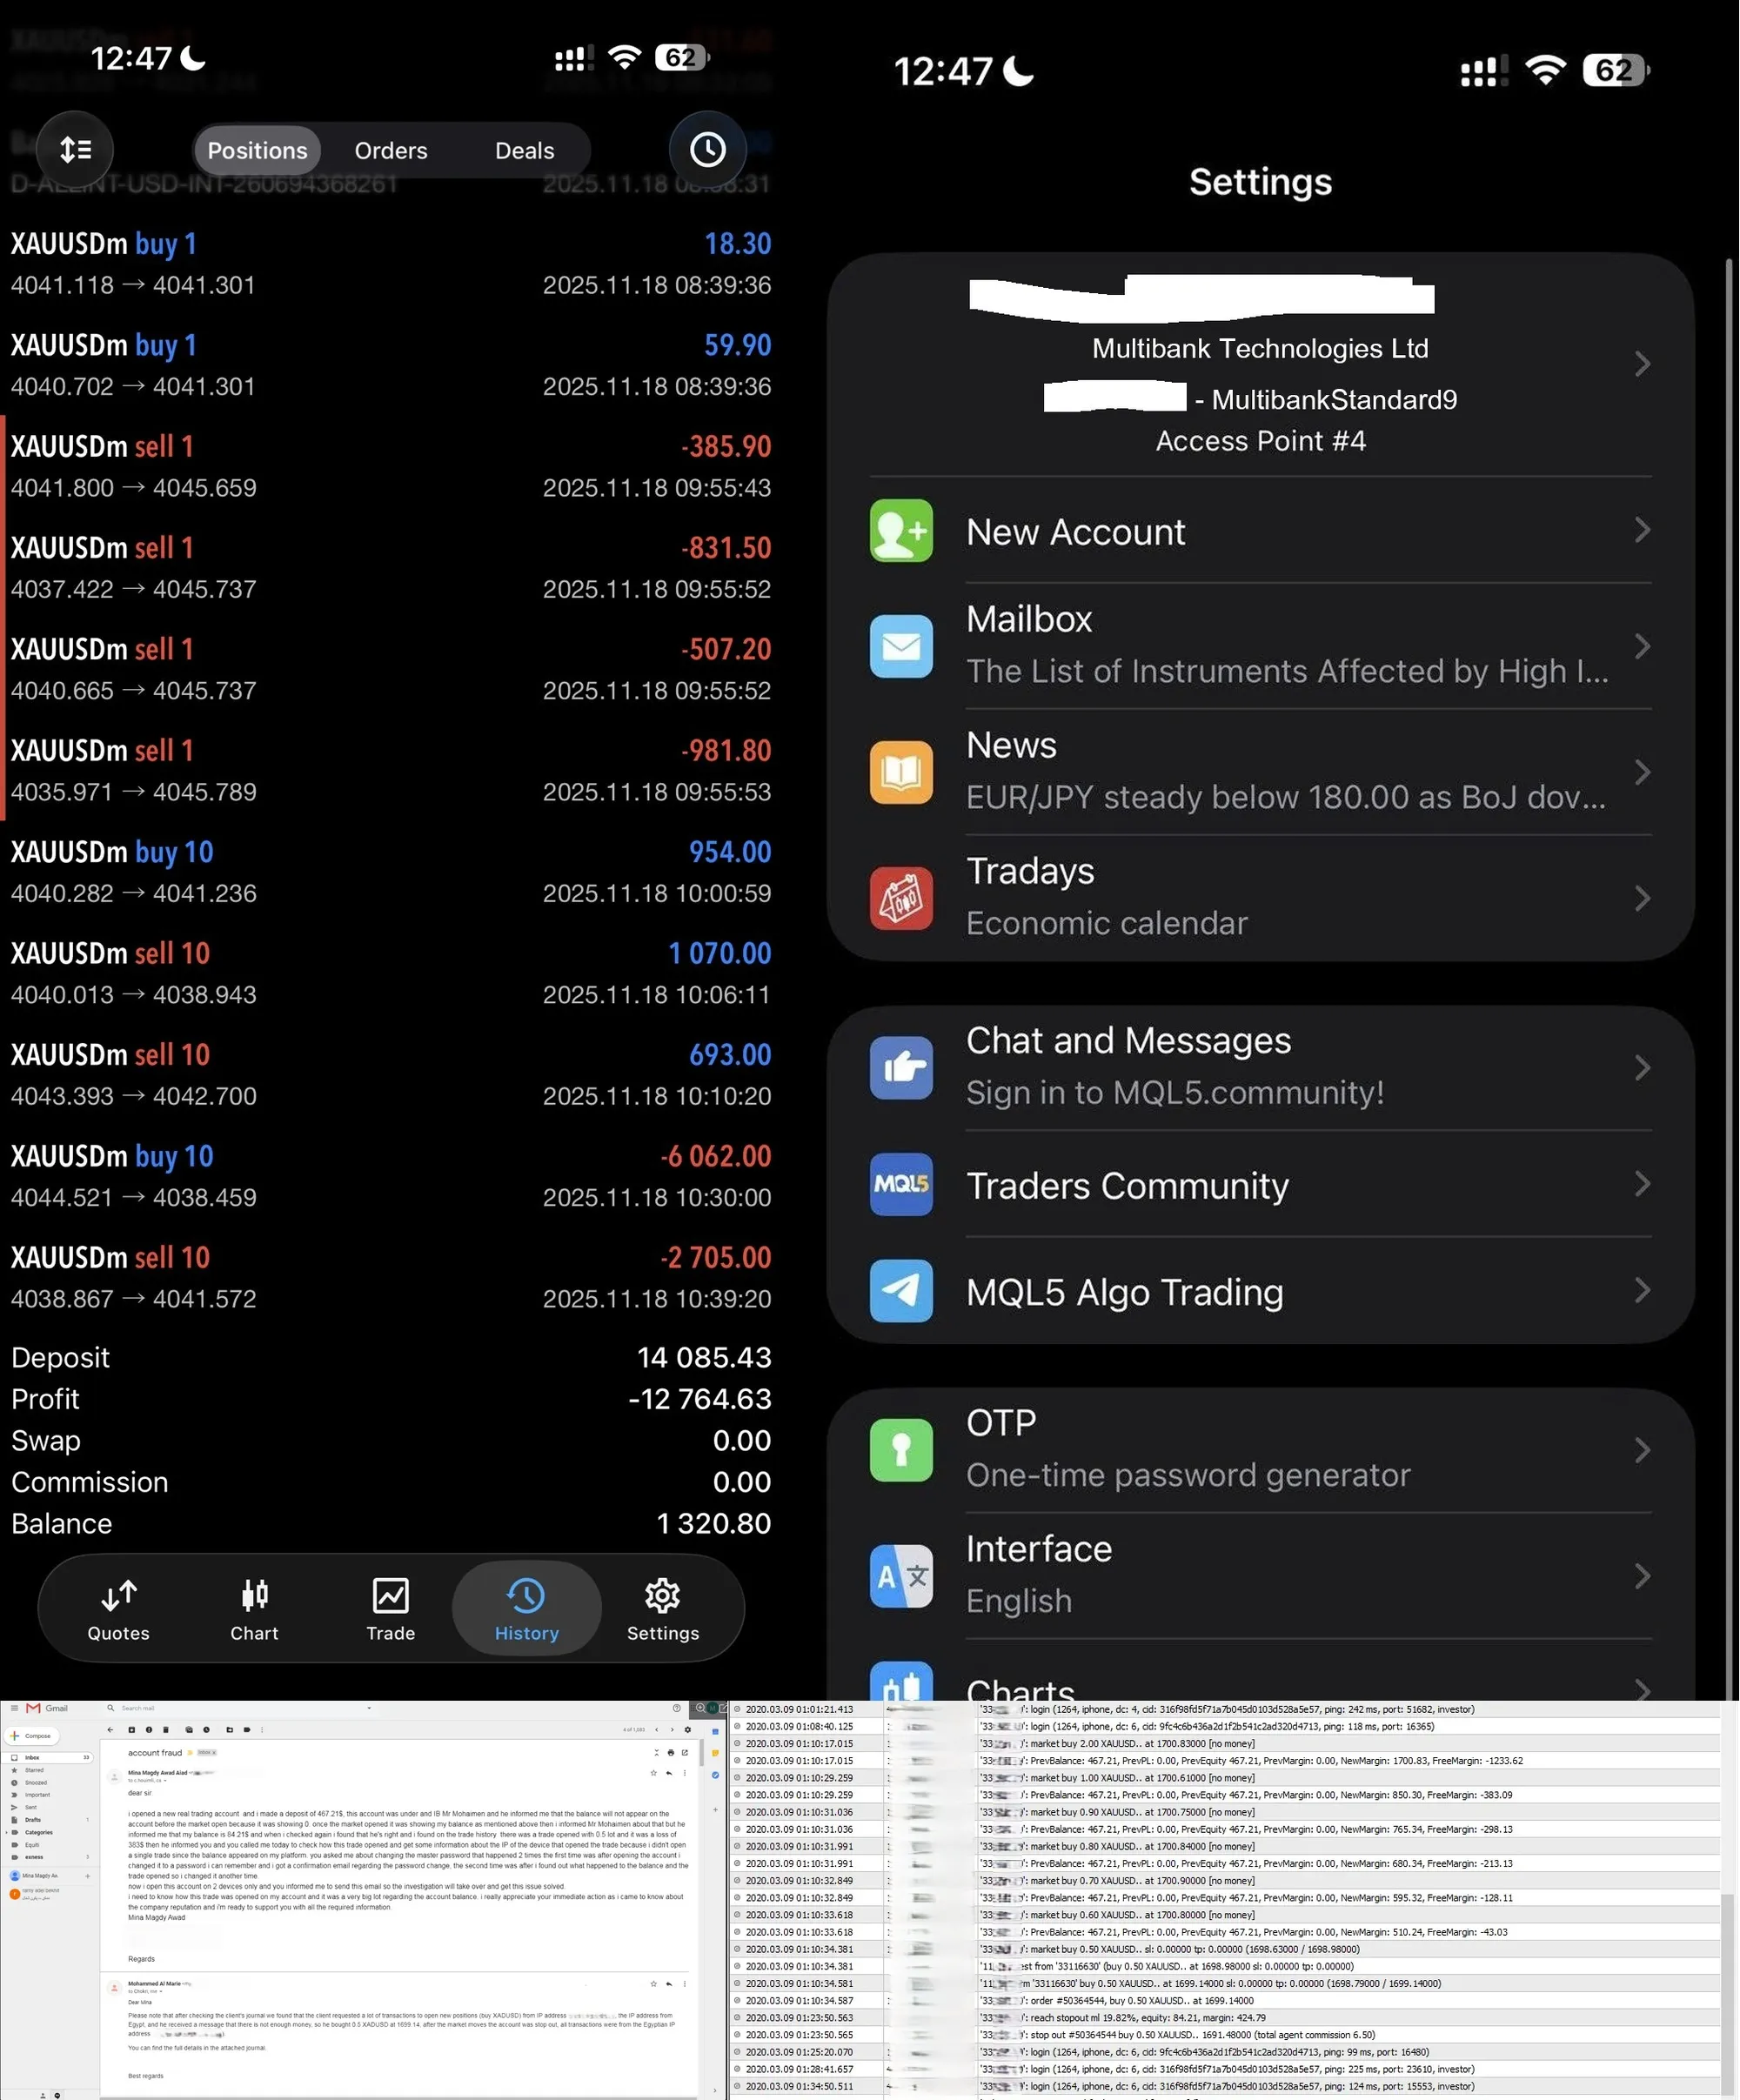1740x2100 pixels.
Task: Switch to the Deals tab
Action: point(525,150)
